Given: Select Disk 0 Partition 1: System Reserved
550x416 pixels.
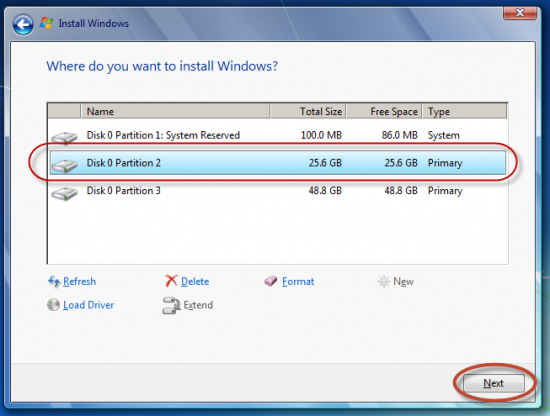Looking at the screenshot, I should [277, 135].
